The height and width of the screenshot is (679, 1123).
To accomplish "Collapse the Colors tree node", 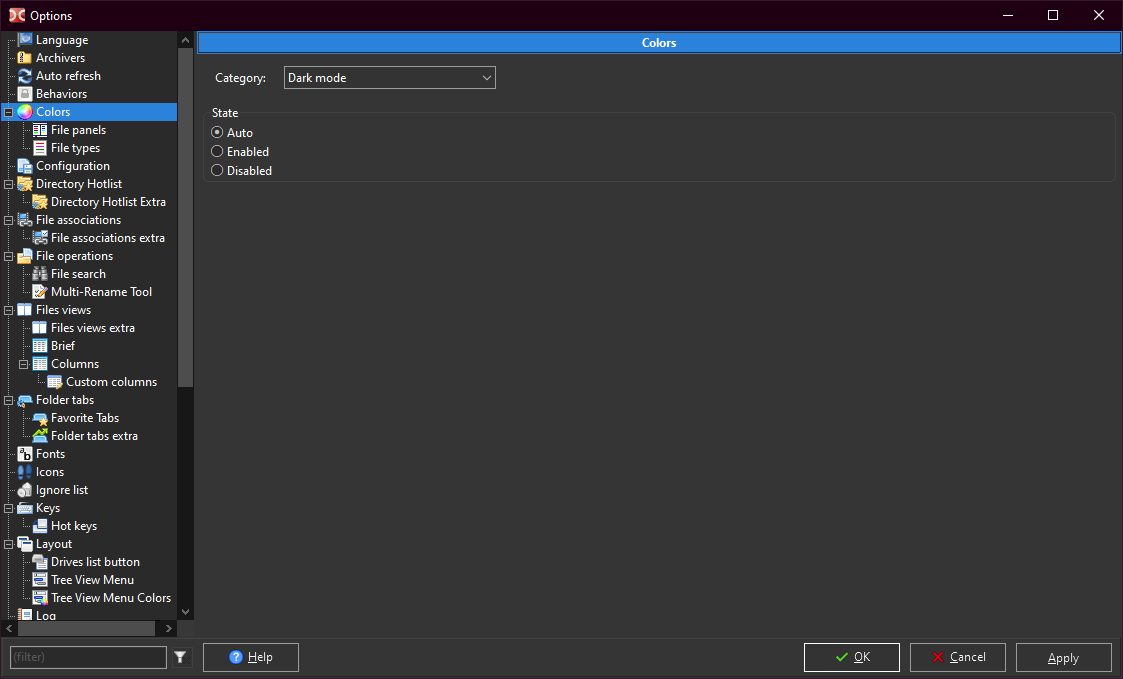I will coord(9,112).
